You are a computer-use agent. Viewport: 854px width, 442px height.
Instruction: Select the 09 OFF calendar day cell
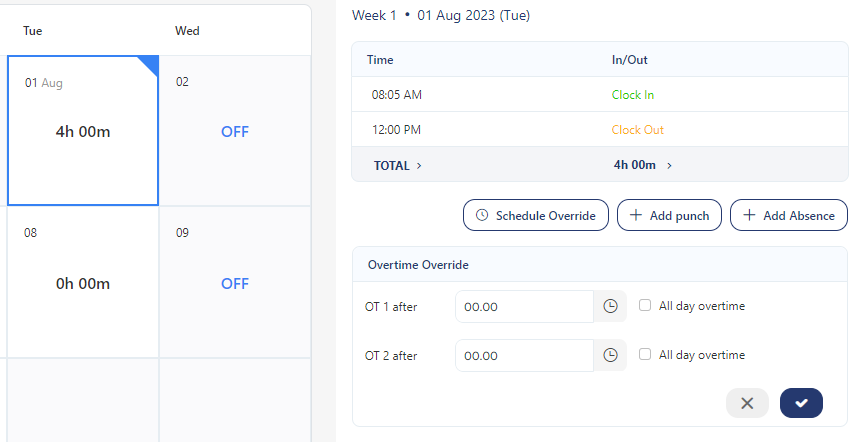click(234, 283)
